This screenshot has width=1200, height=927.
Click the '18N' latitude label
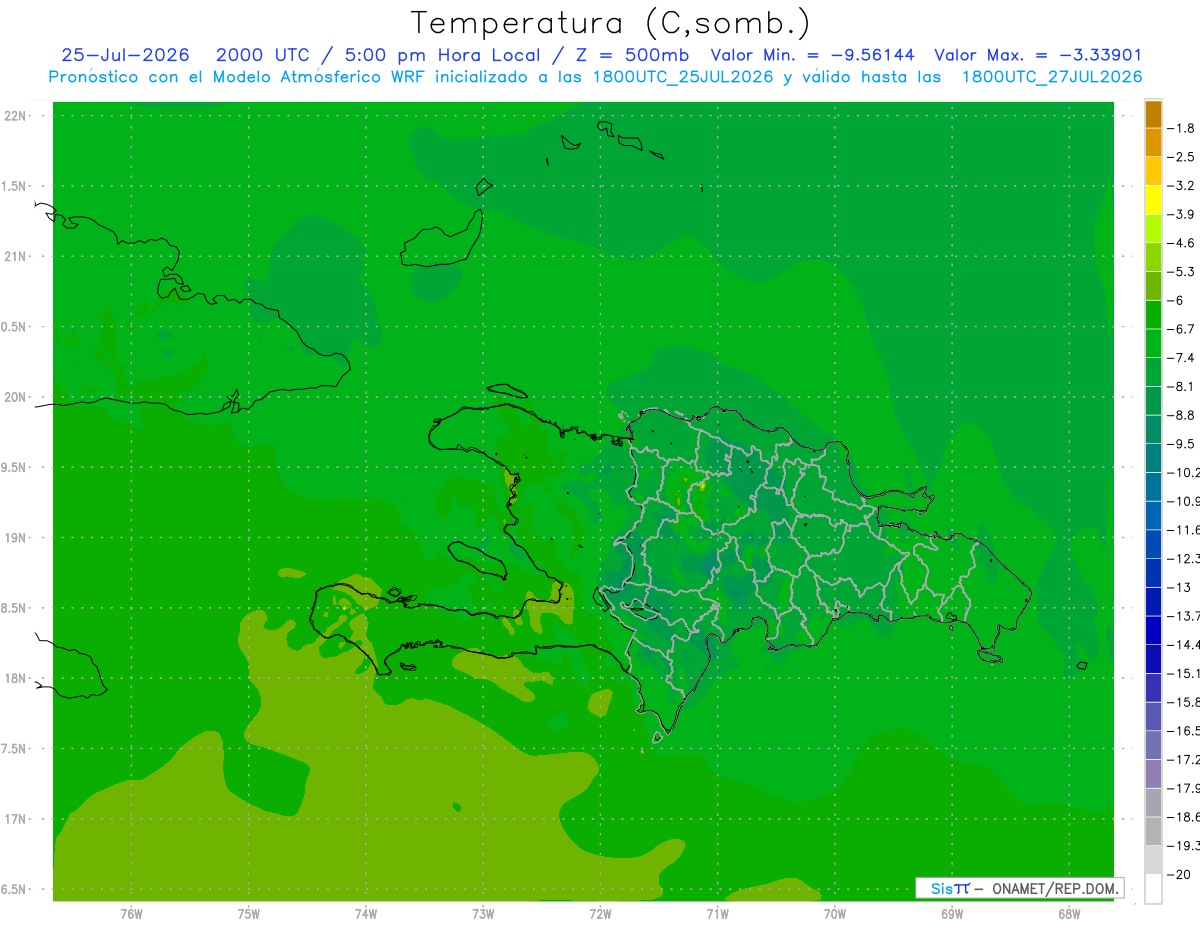15,679
